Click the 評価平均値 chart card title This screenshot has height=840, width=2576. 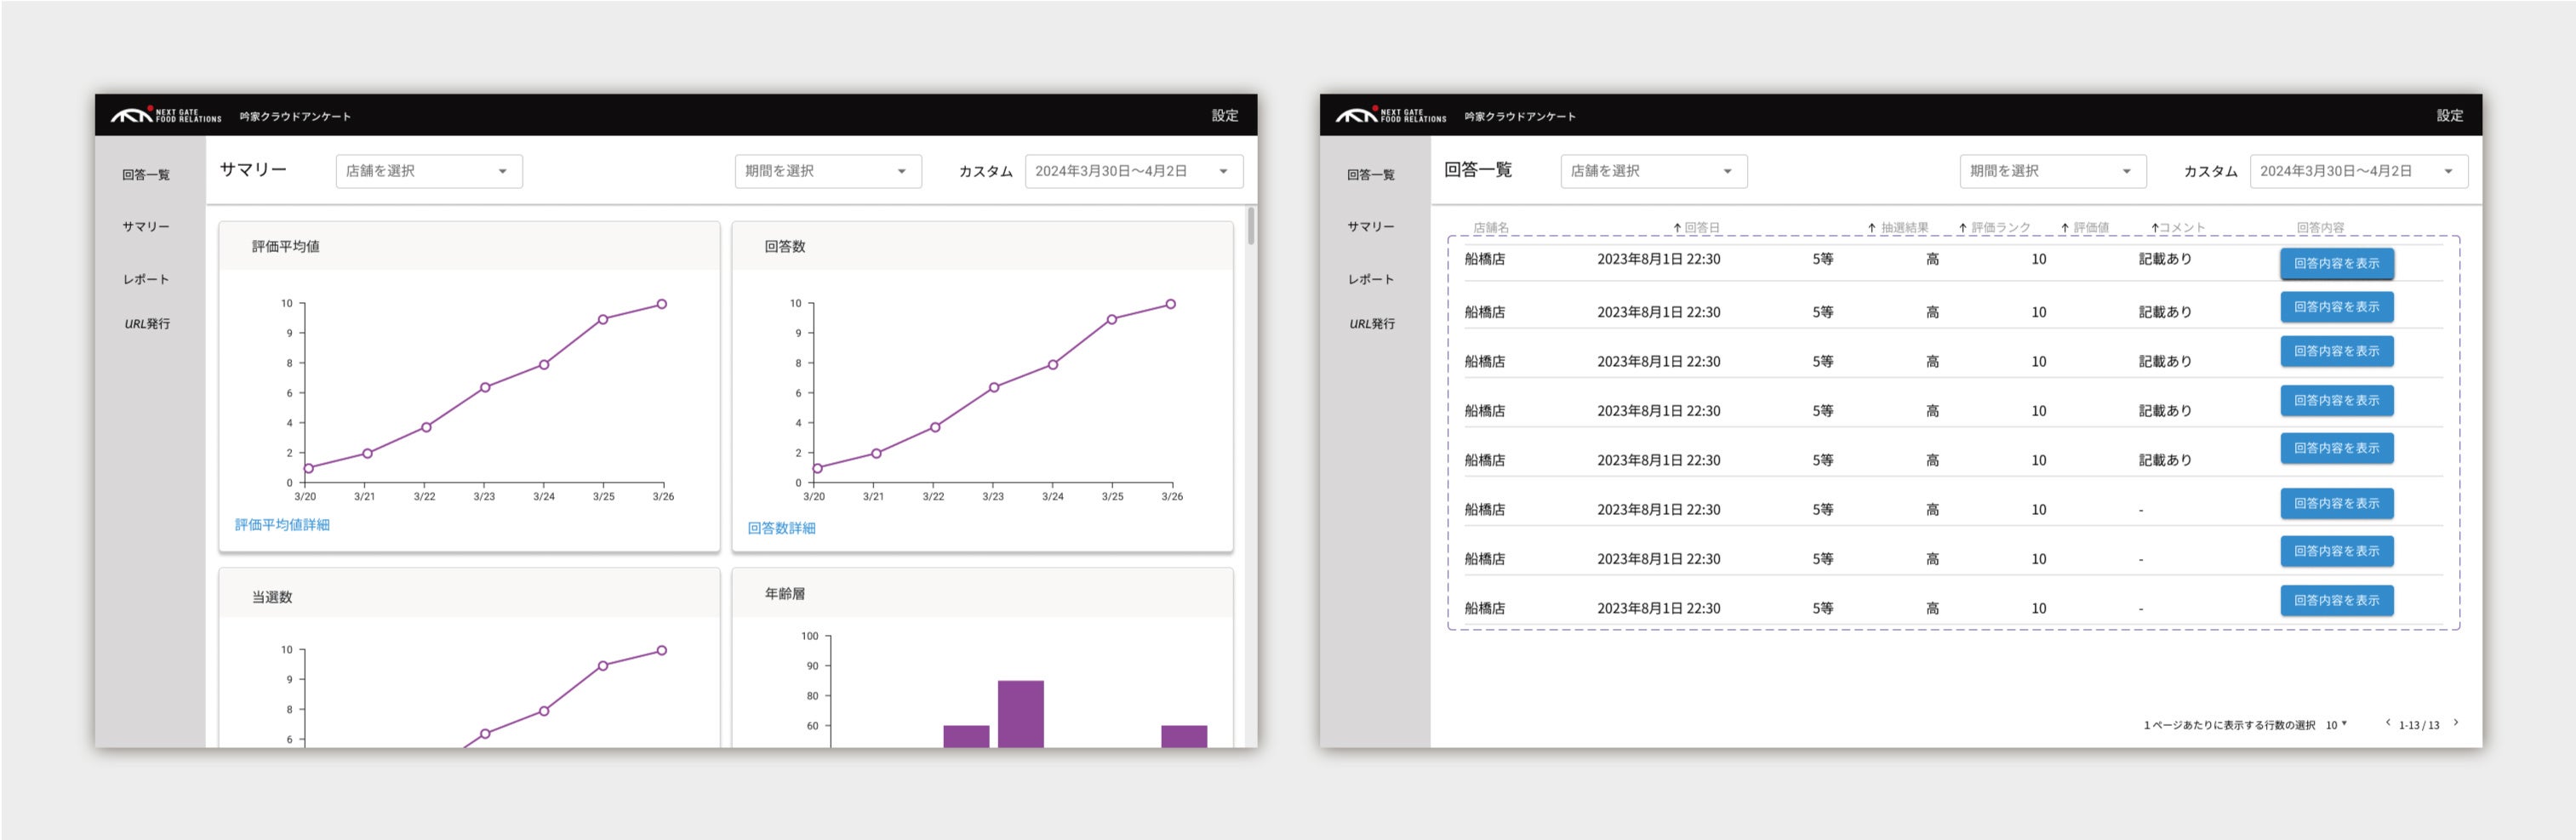click(286, 246)
